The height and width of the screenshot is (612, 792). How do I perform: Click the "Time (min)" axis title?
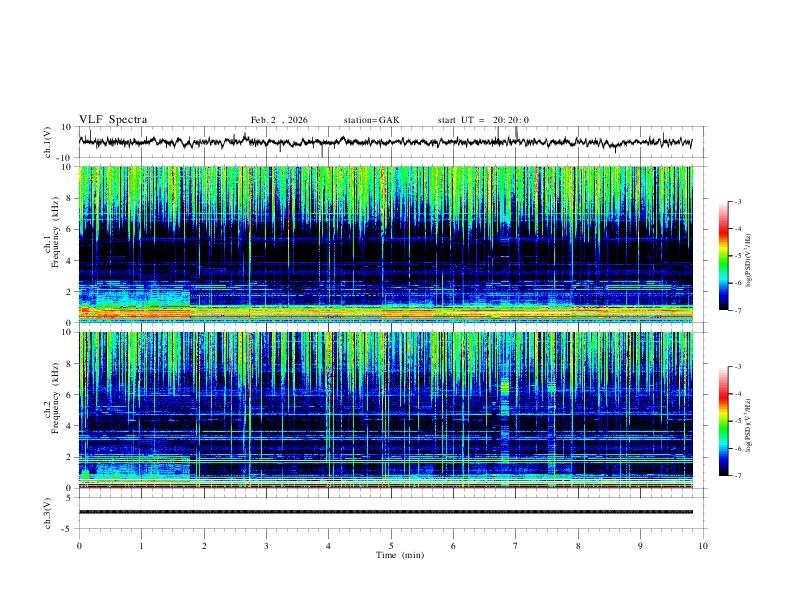[x=400, y=555]
